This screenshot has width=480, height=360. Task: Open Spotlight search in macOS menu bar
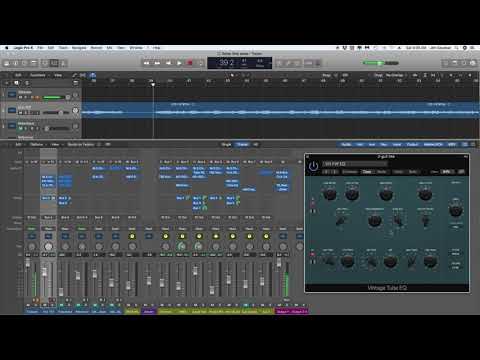click(456, 48)
